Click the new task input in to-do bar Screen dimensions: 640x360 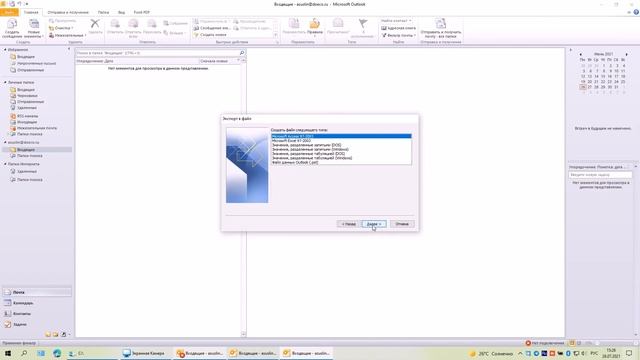(x=600, y=175)
